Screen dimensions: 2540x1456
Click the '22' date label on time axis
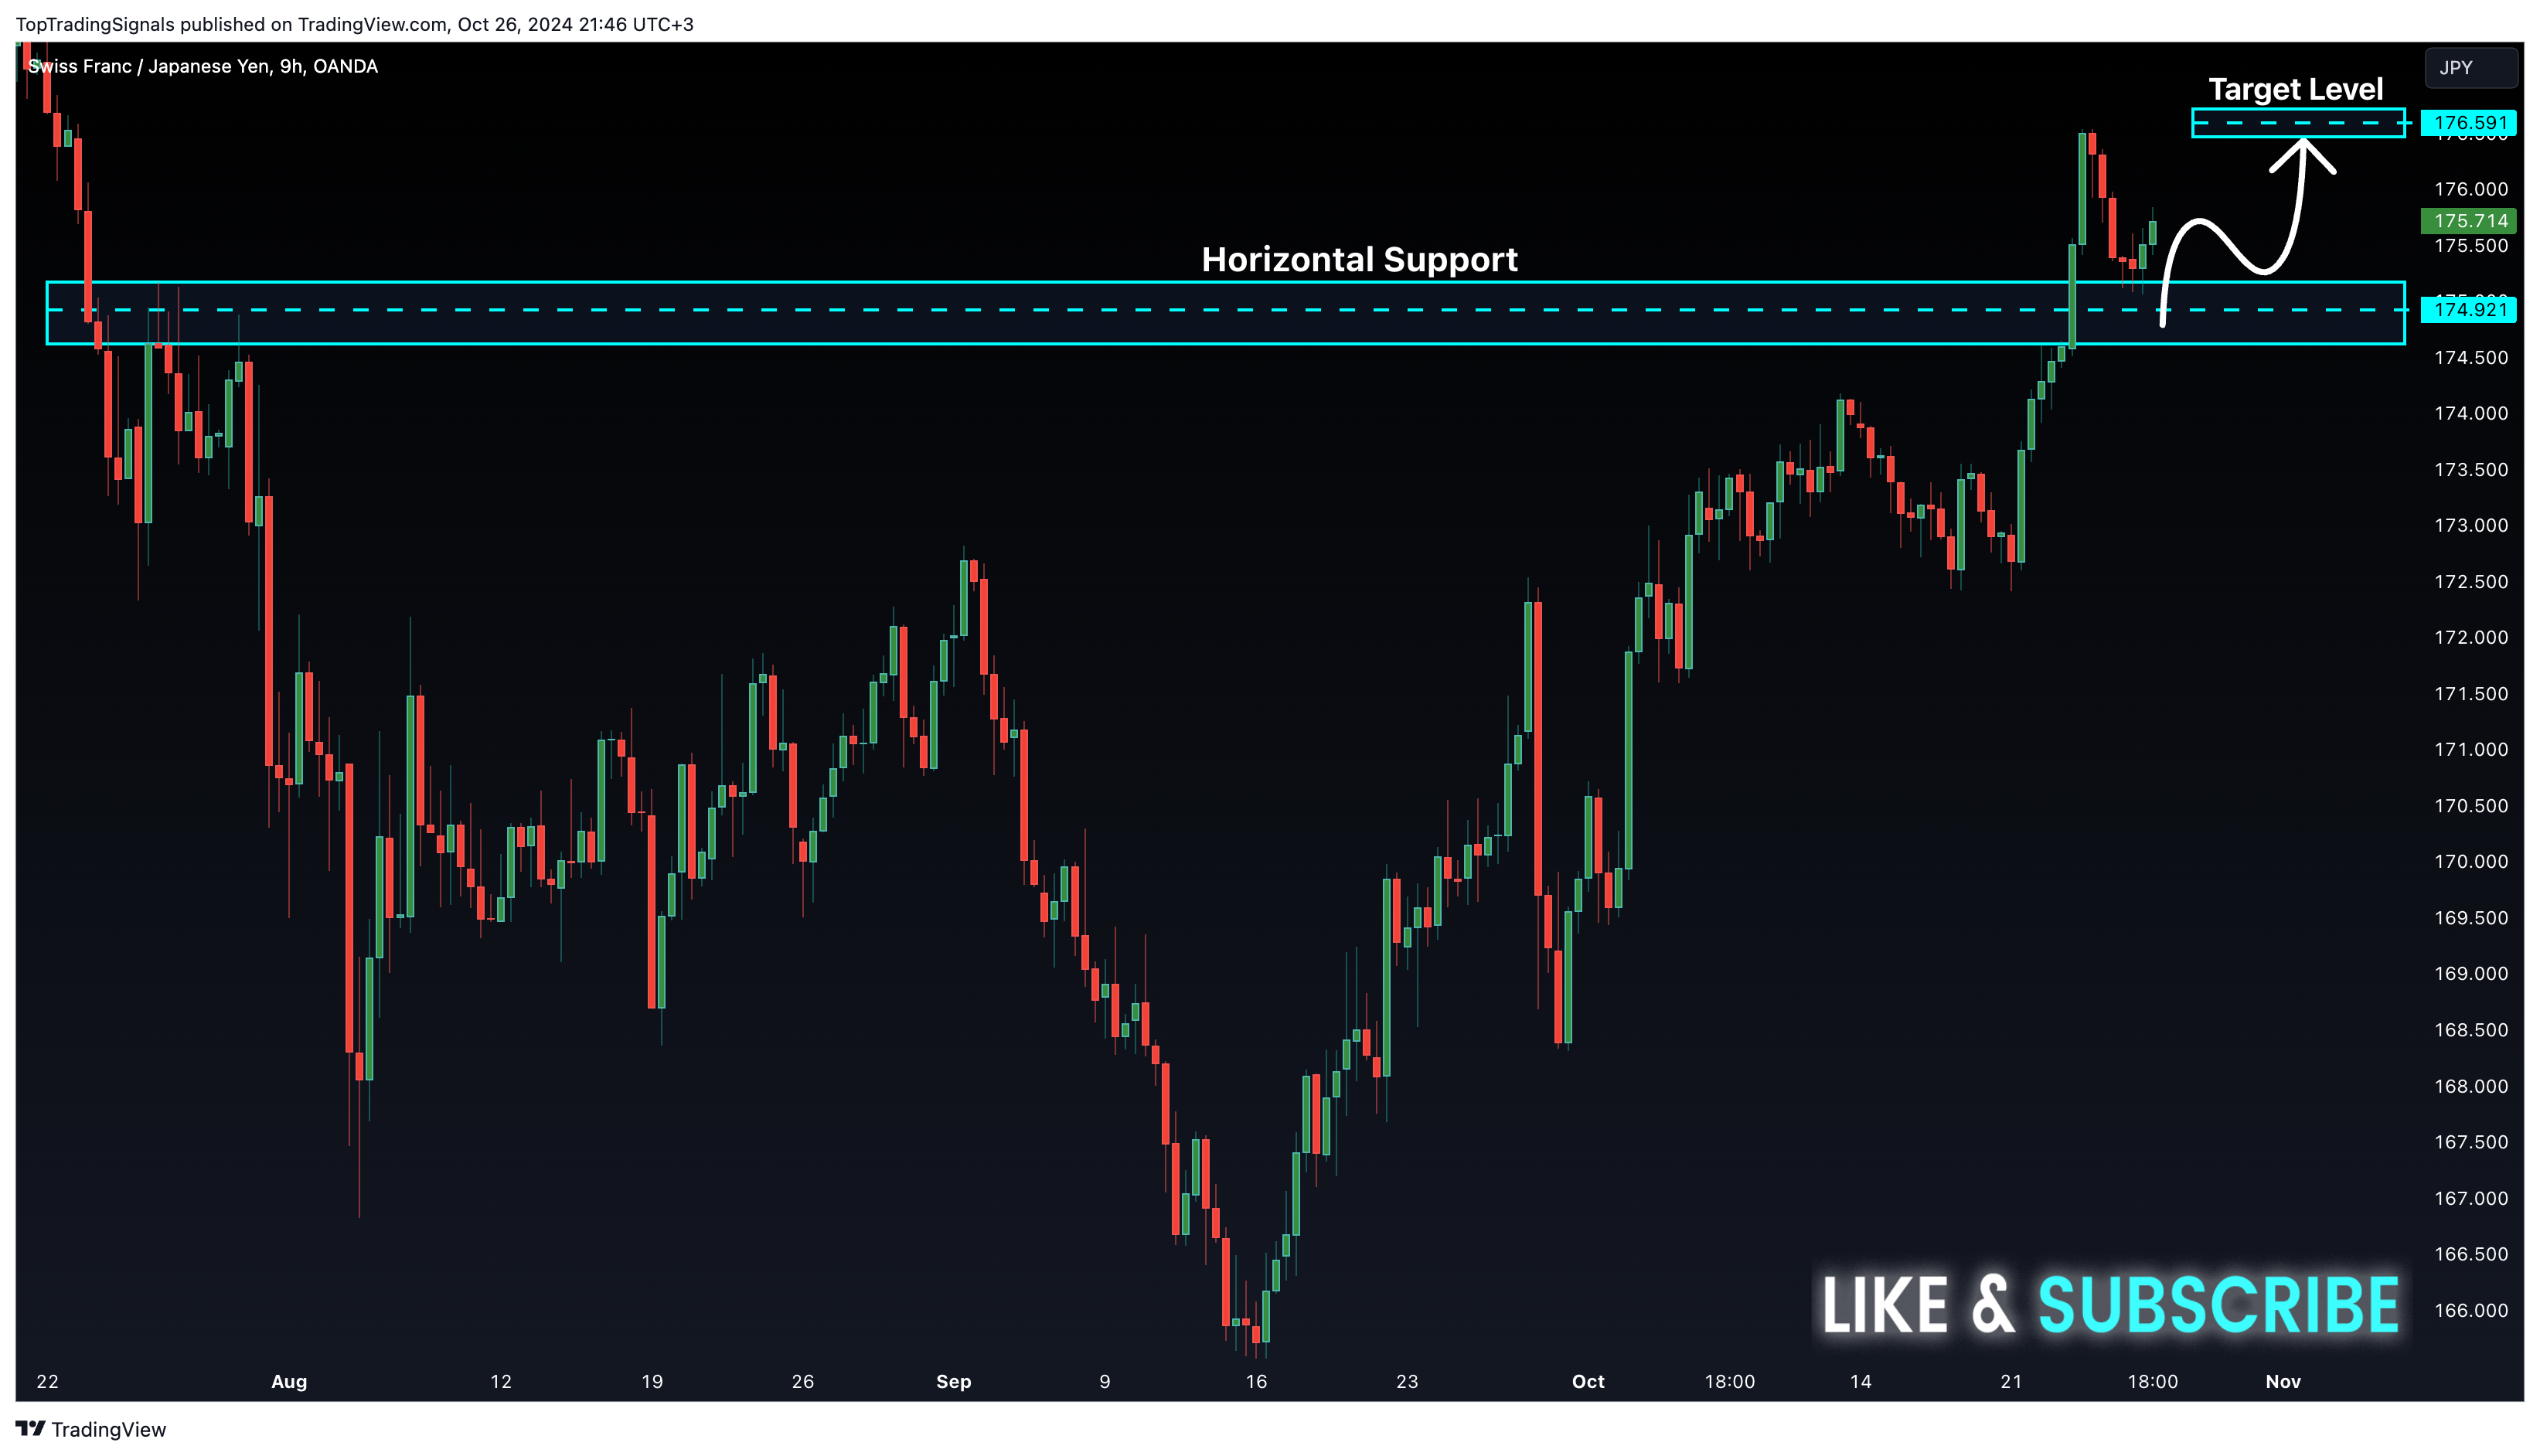(47, 1381)
